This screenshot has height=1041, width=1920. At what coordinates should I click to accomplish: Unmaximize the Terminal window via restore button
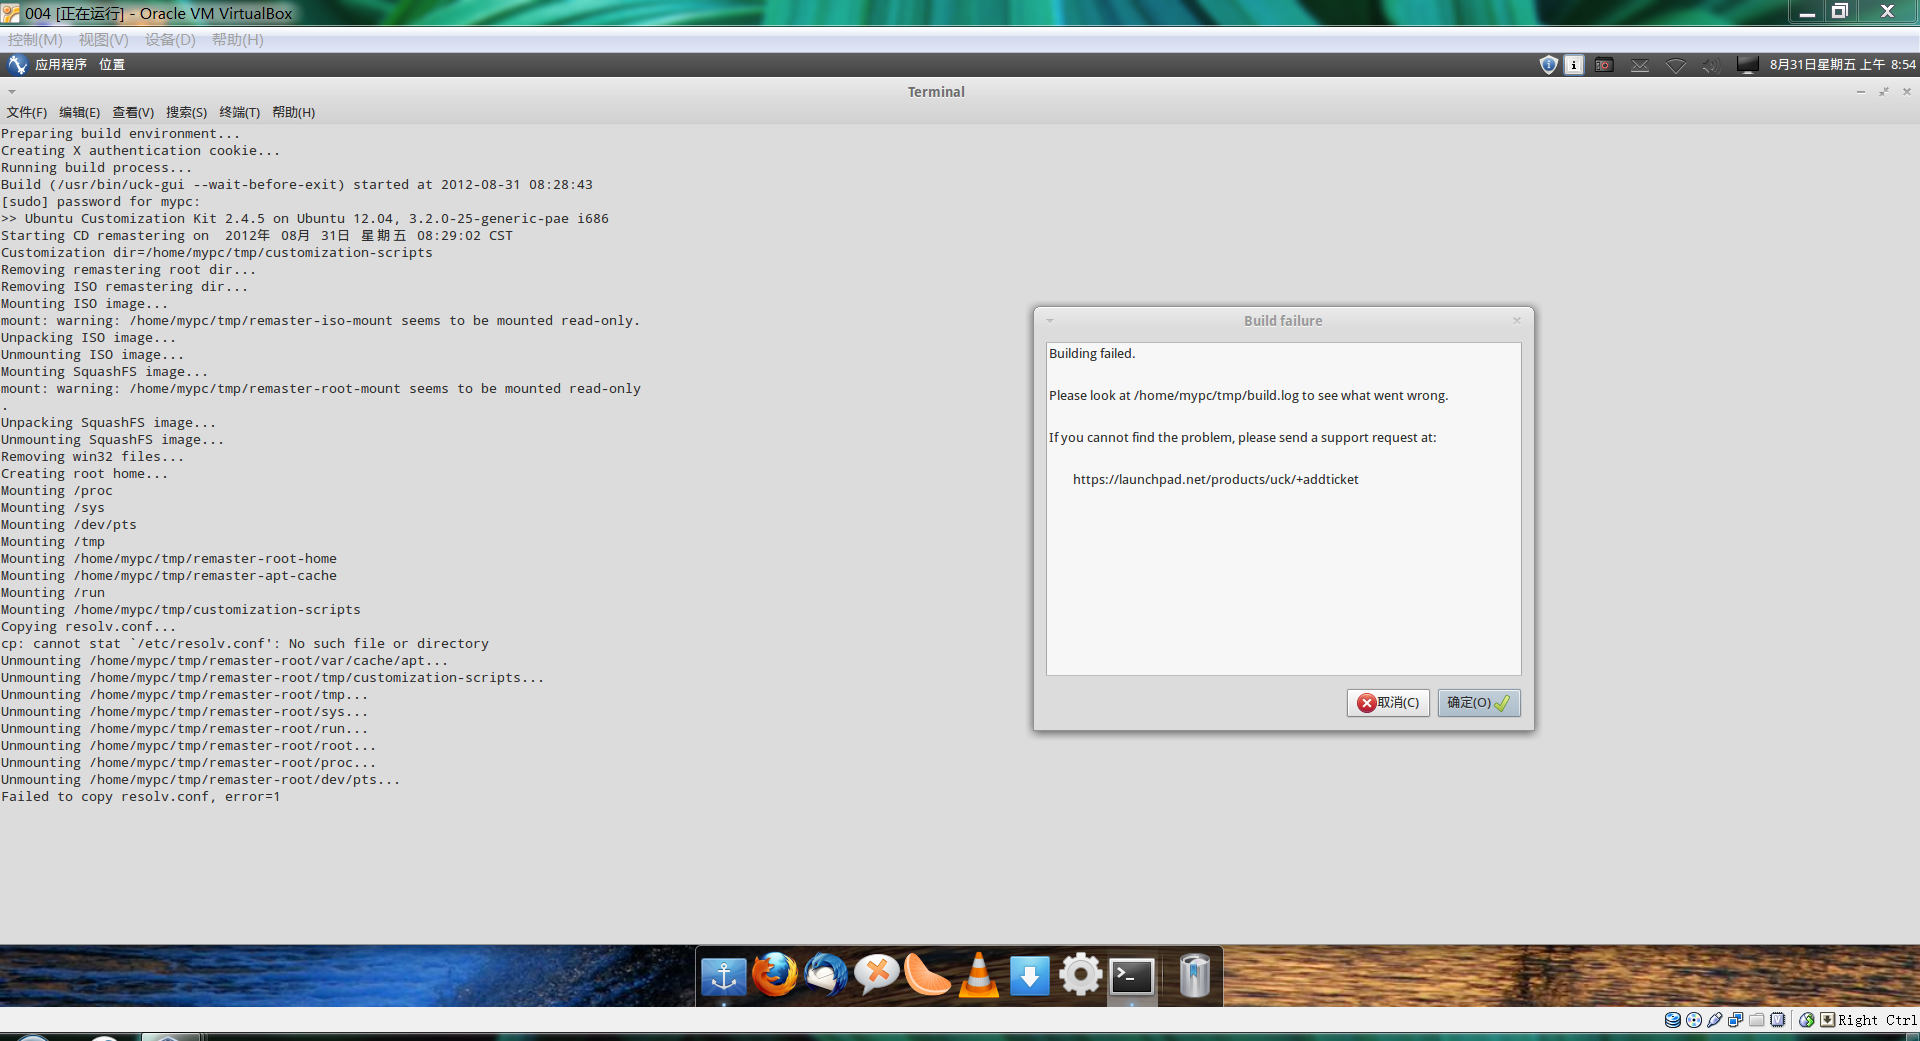1884,91
